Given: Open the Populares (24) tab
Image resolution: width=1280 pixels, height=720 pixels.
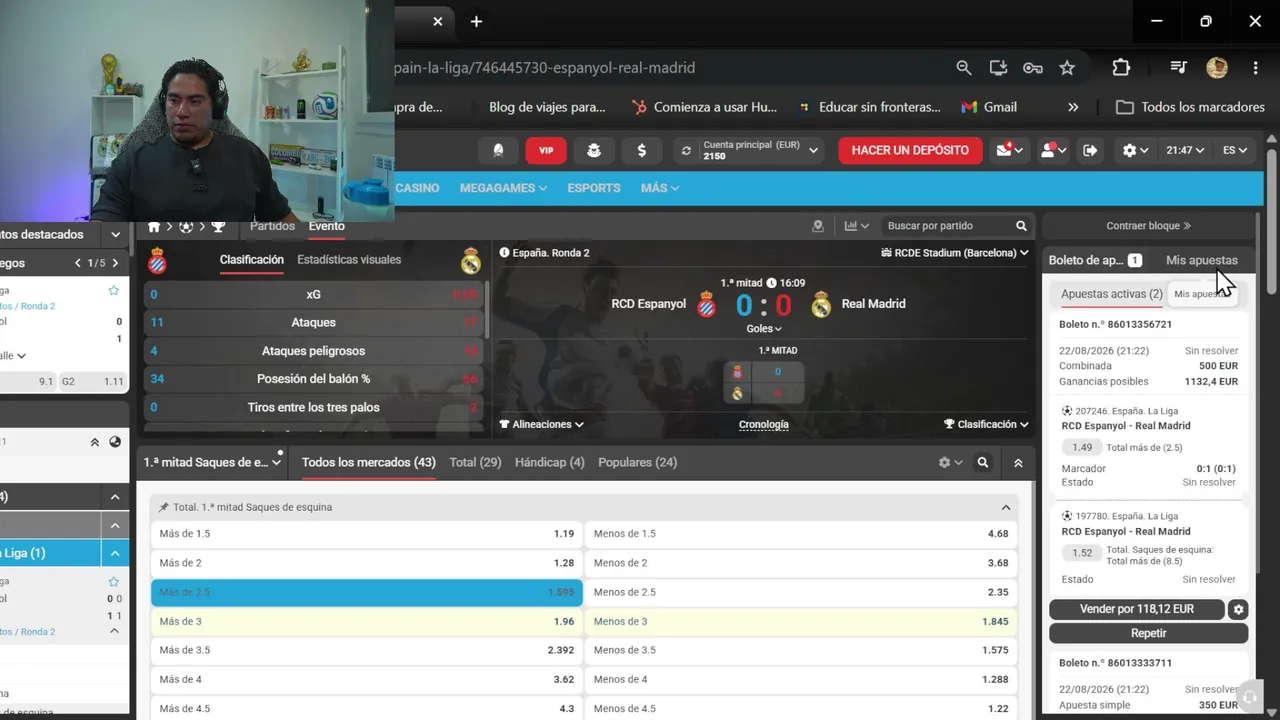Looking at the screenshot, I should point(638,462).
